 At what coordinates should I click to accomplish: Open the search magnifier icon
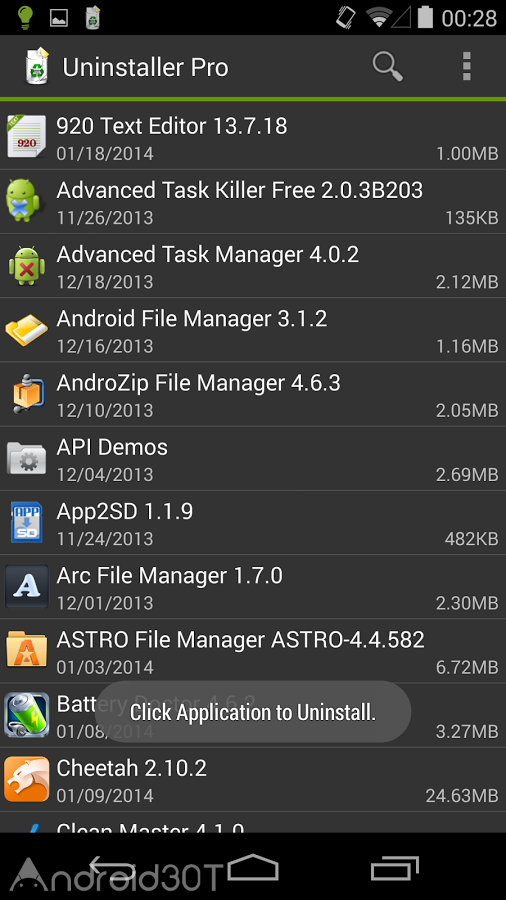[x=387, y=67]
